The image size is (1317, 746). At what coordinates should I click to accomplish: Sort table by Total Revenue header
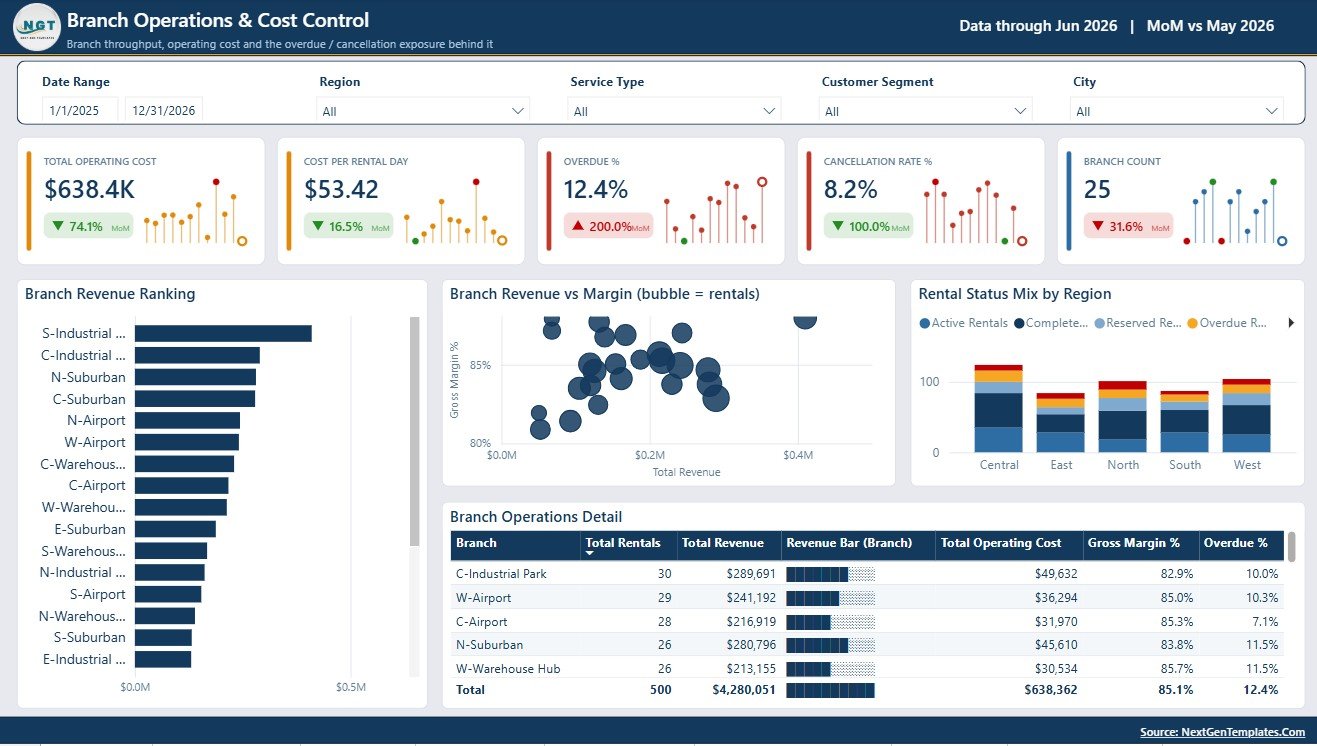728,543
